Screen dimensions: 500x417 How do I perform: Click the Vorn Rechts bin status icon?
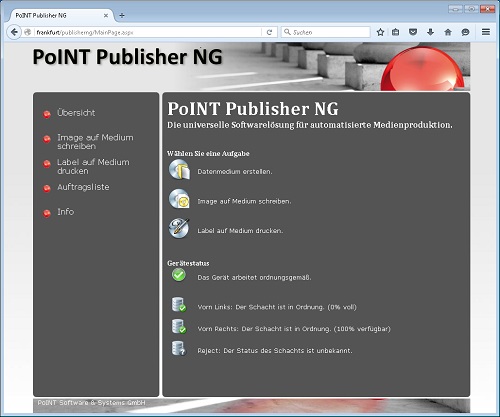[179, 326]
